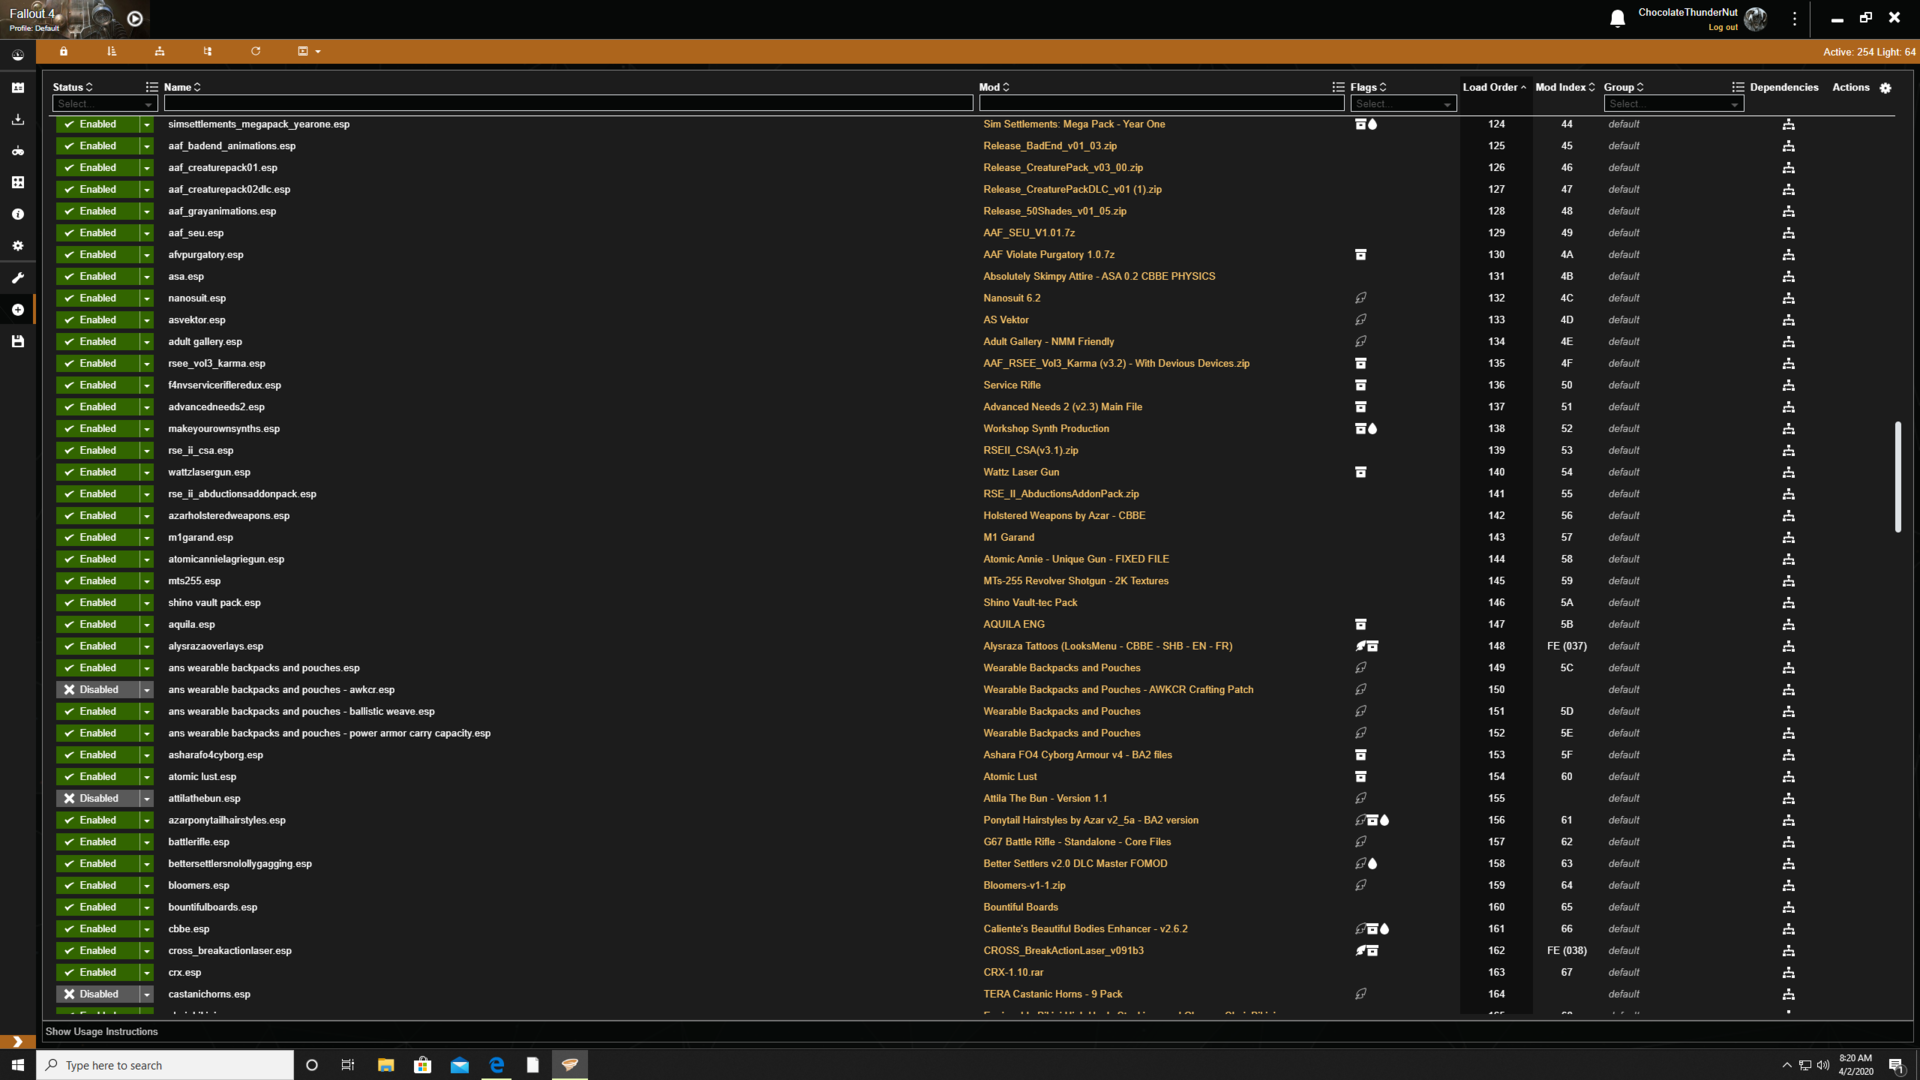Enable the castanichorns.esp plugin
Screen dimensions: 1920x1080
(97, 994)
